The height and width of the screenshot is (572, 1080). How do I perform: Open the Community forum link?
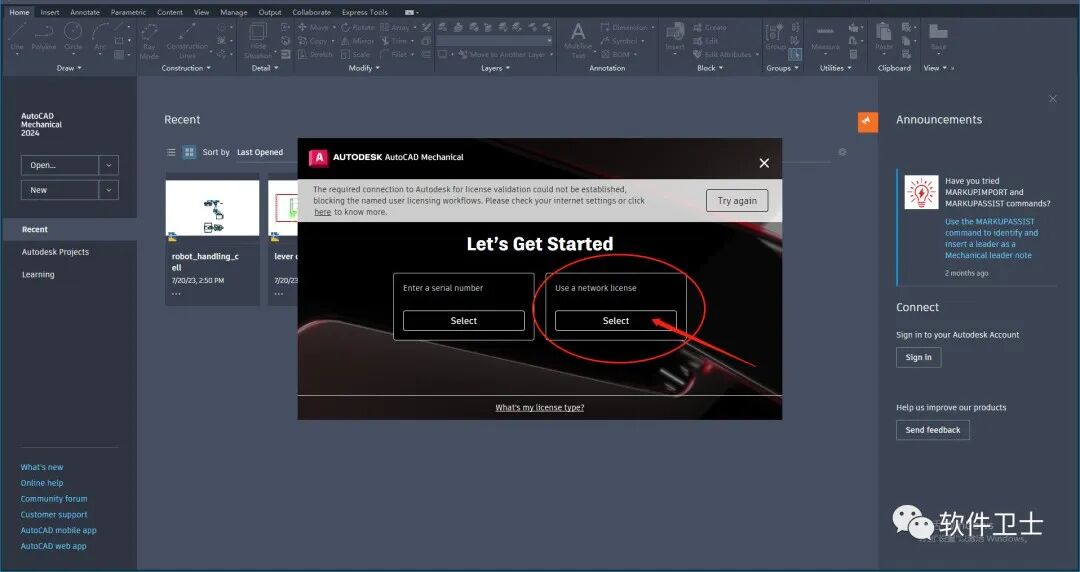(x=54, y=499)
